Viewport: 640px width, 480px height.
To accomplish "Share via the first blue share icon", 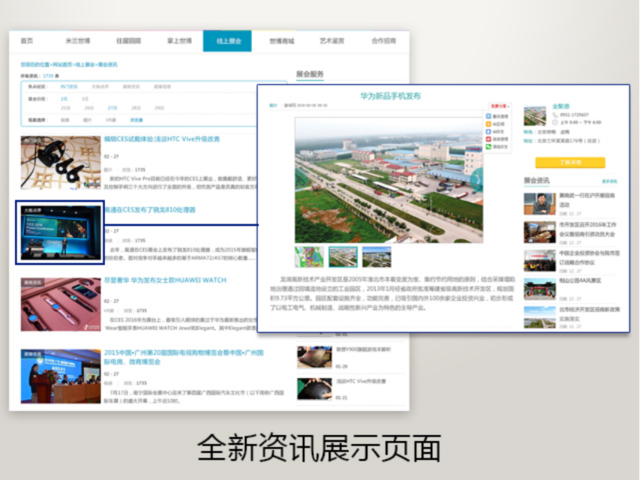I will pyautogui.click(x=488, y=116).
